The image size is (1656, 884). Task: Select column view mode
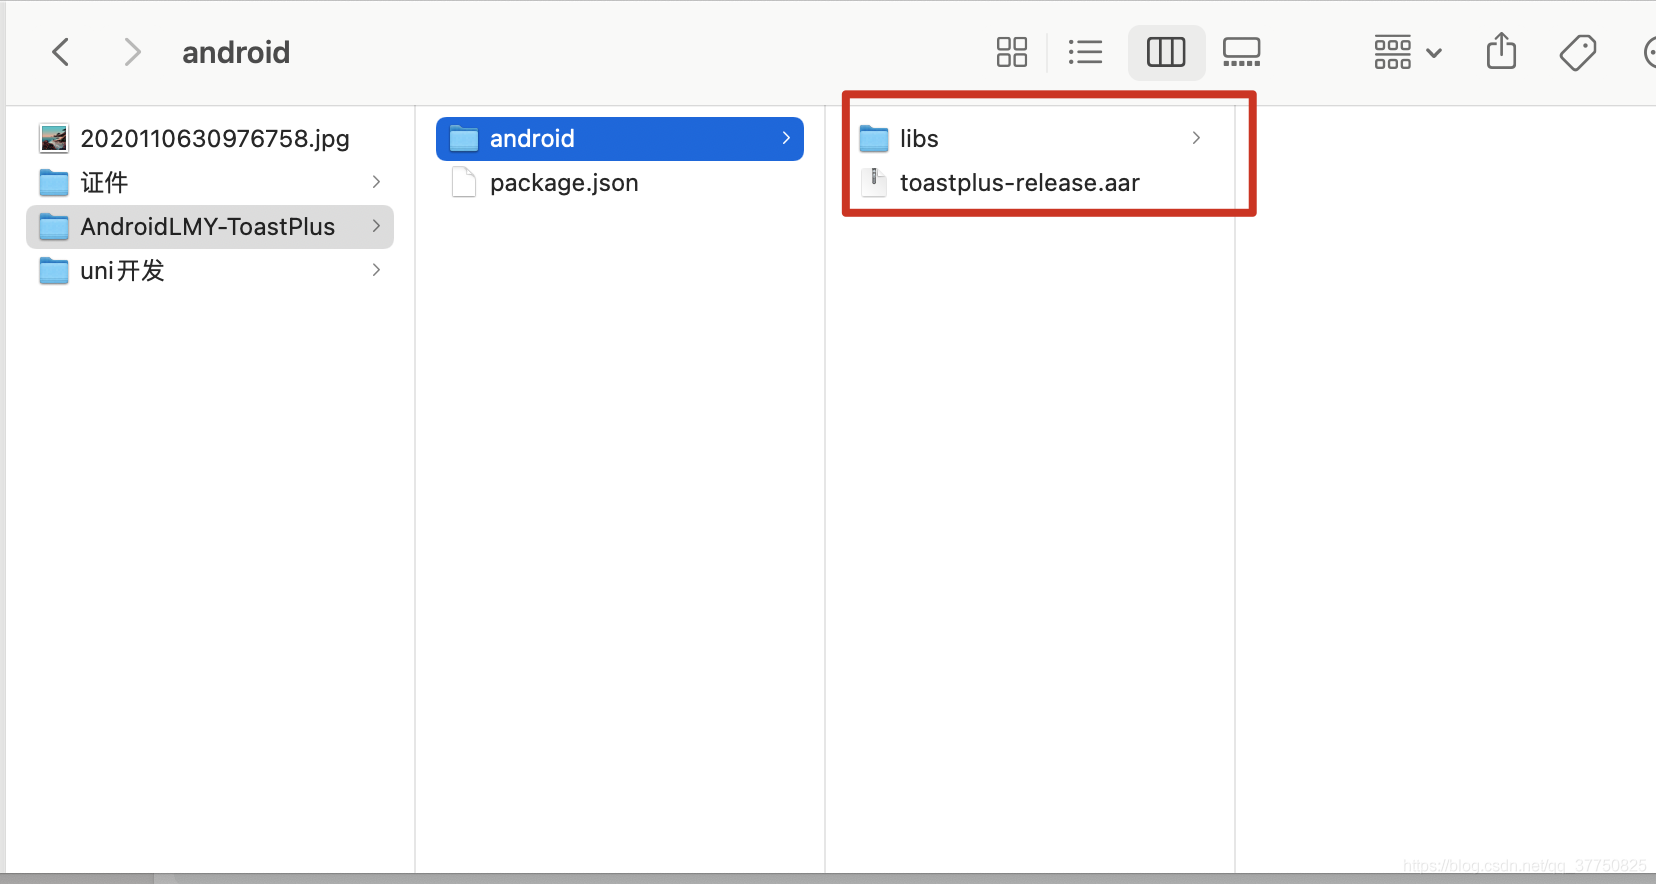[1166, 52]
